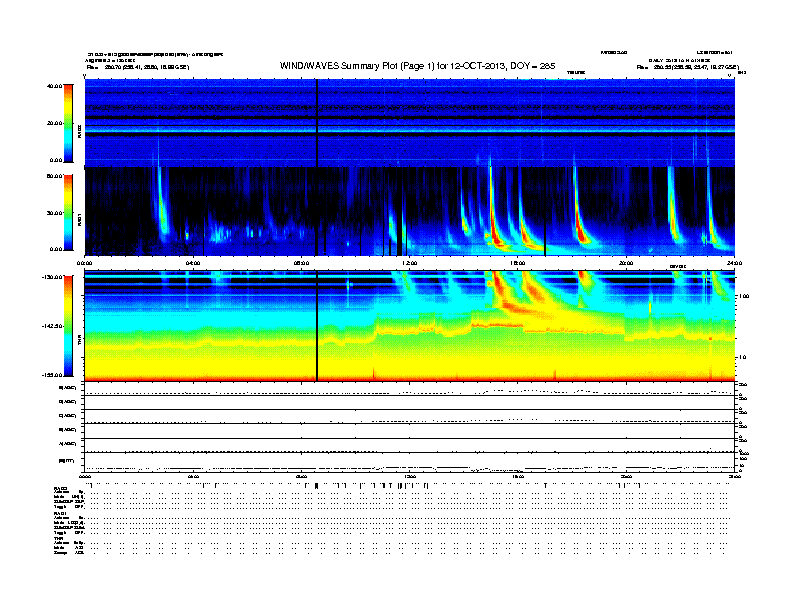Click the RAD1 status table heading at bottom left
Viewport: 792px width, 612px height.
(x=61, y=514)
